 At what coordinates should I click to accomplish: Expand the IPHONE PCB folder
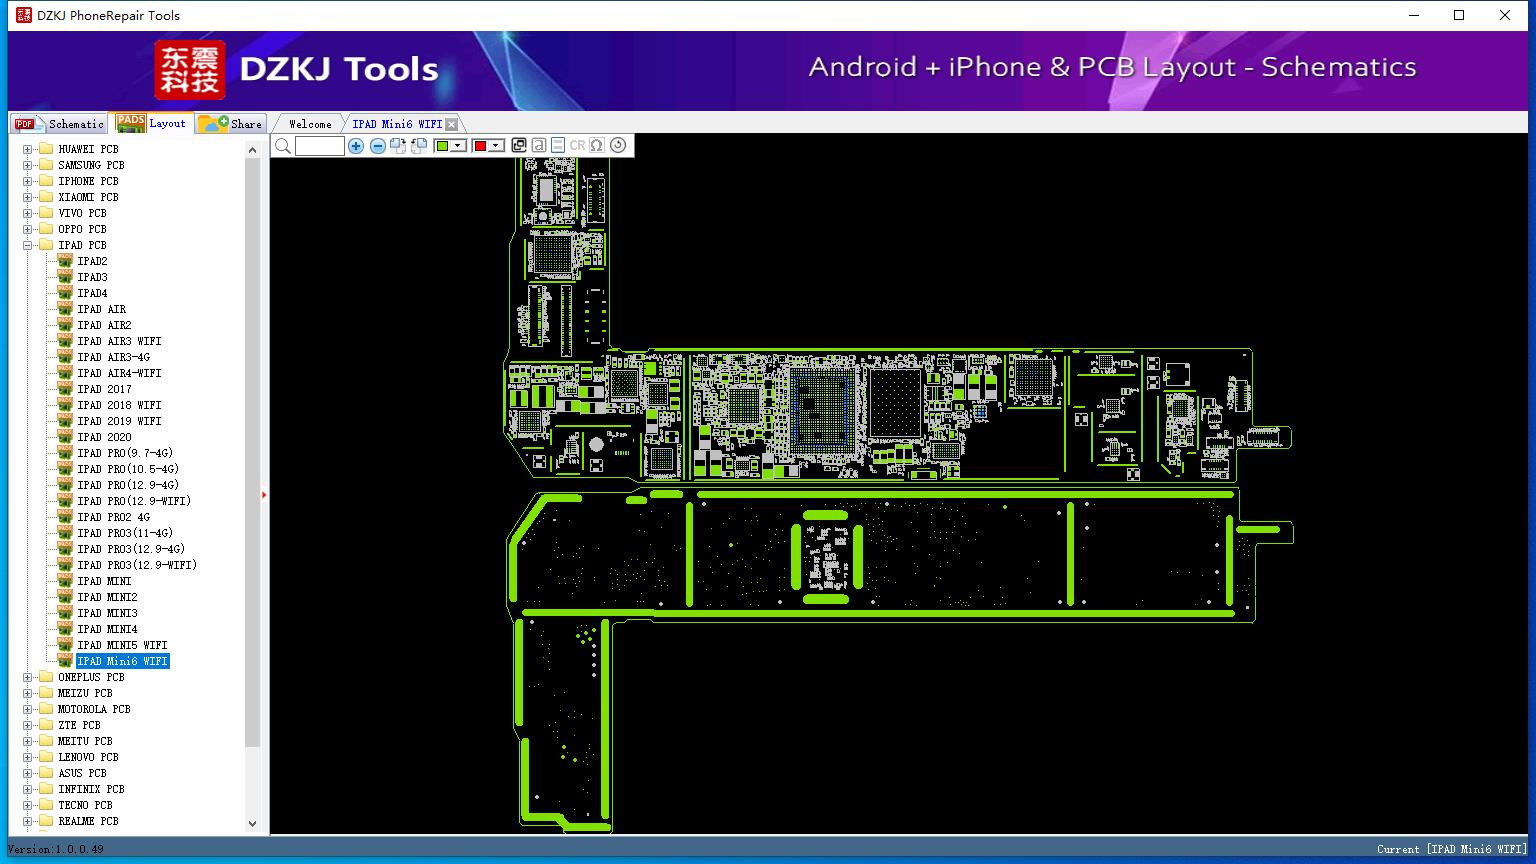28,181
